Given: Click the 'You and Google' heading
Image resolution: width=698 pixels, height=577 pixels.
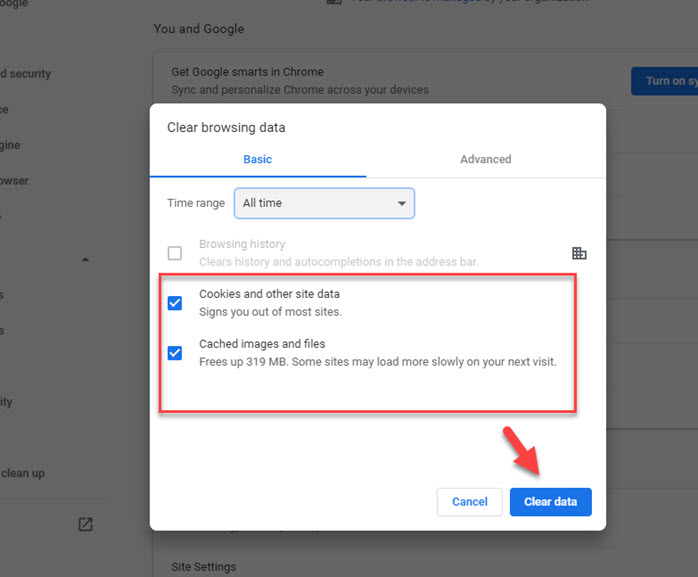Looking at the screenshot, I should click(x=199, y=29).
